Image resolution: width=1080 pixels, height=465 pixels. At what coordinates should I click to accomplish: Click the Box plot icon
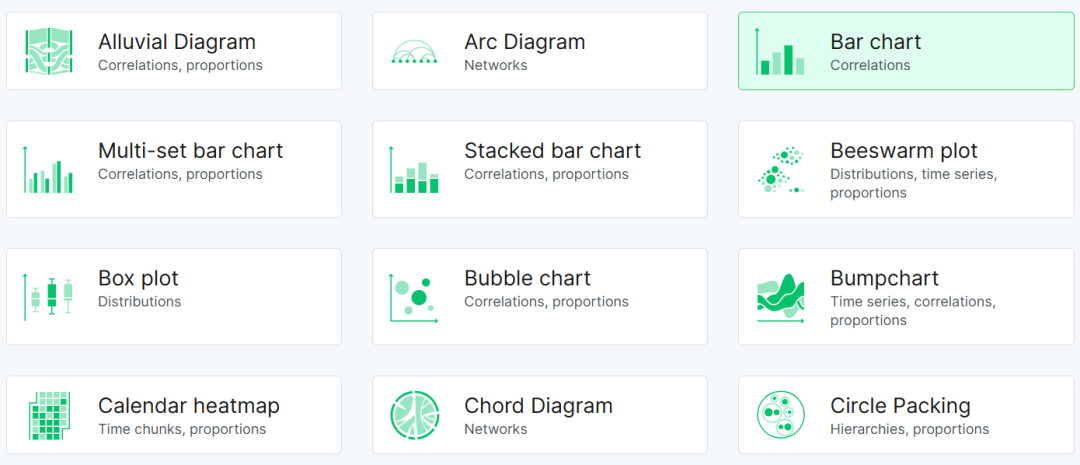[49, 297]
